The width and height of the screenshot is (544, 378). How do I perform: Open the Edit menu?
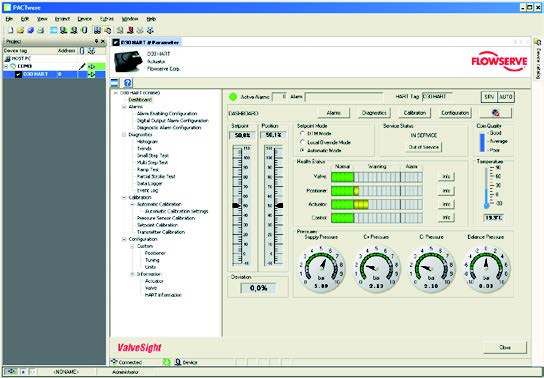coord(25,19)
